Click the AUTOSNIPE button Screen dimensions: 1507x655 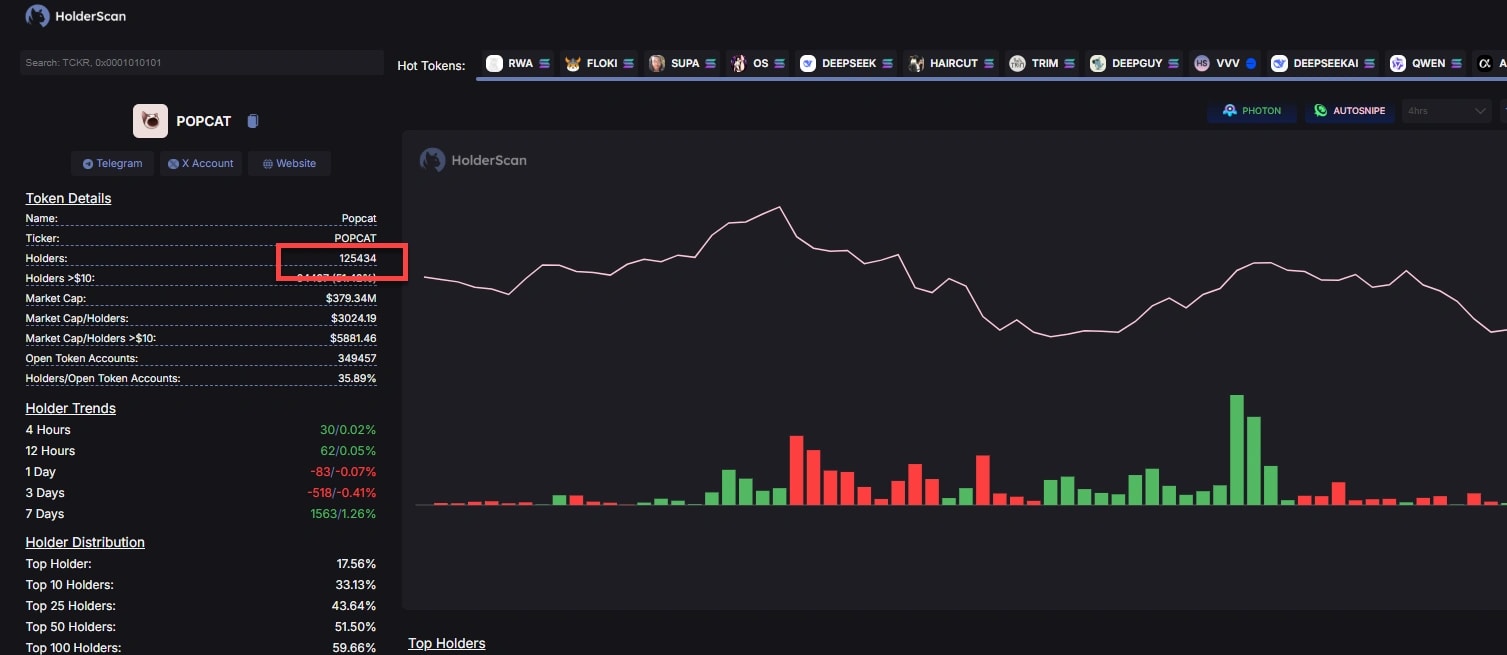tap(1349, 111)
